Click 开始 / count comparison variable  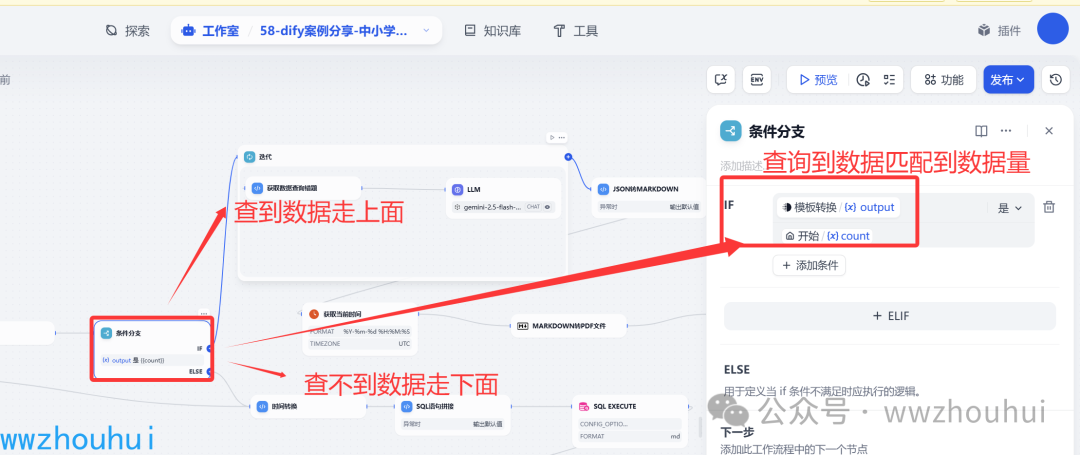pos(828,235)
